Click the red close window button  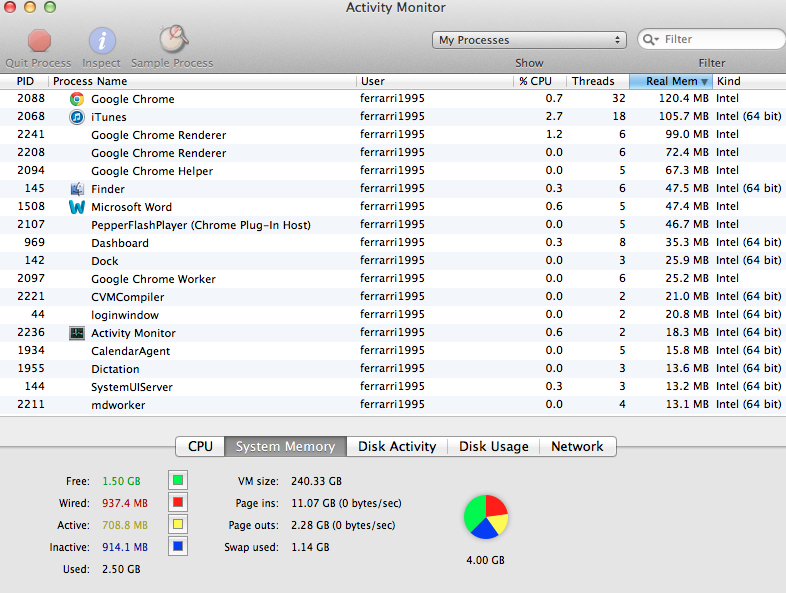(x=10, y=7)
